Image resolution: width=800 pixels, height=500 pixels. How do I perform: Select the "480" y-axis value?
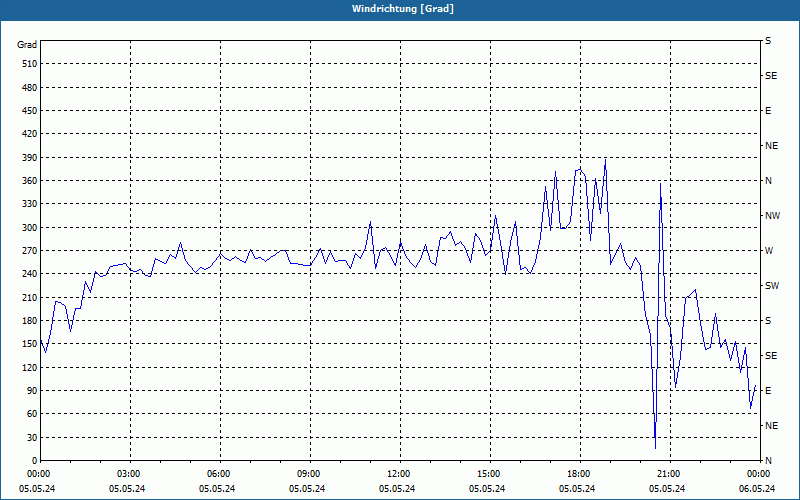coord(30,87)
